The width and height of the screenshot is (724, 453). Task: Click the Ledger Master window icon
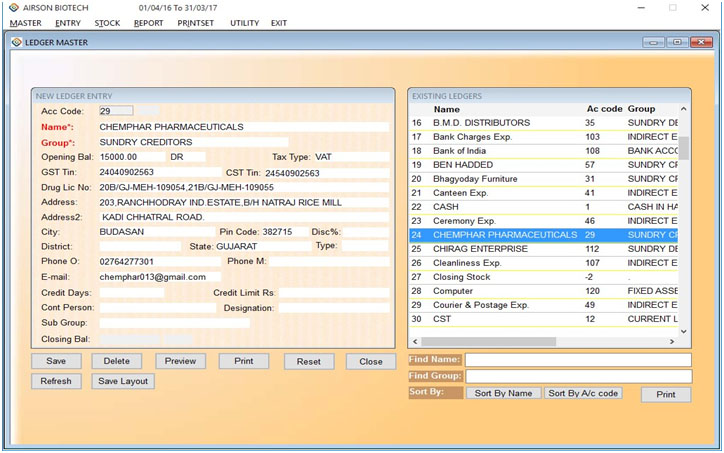pos(16,41)
